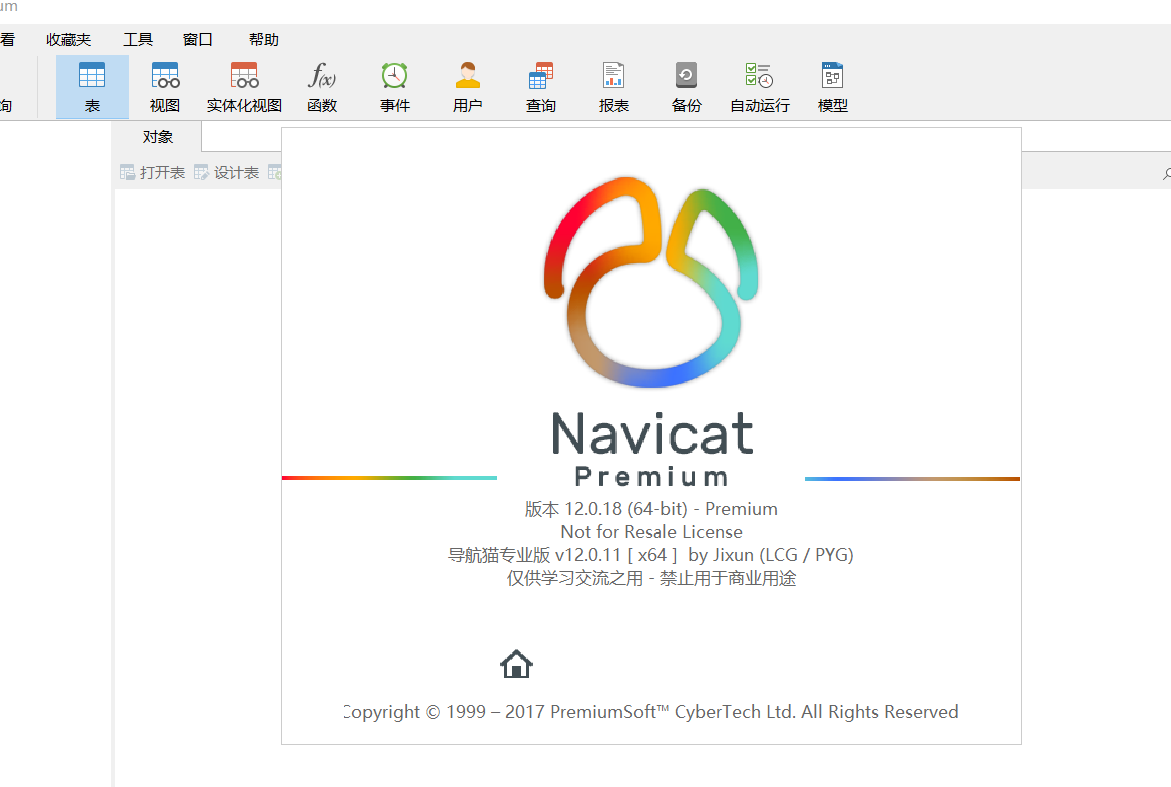The width and height of the screenshot is (1171, 787).
Task: Click the Copyright 1999 – 2017 PremiumSoft text
Action: tap(650, 712)
